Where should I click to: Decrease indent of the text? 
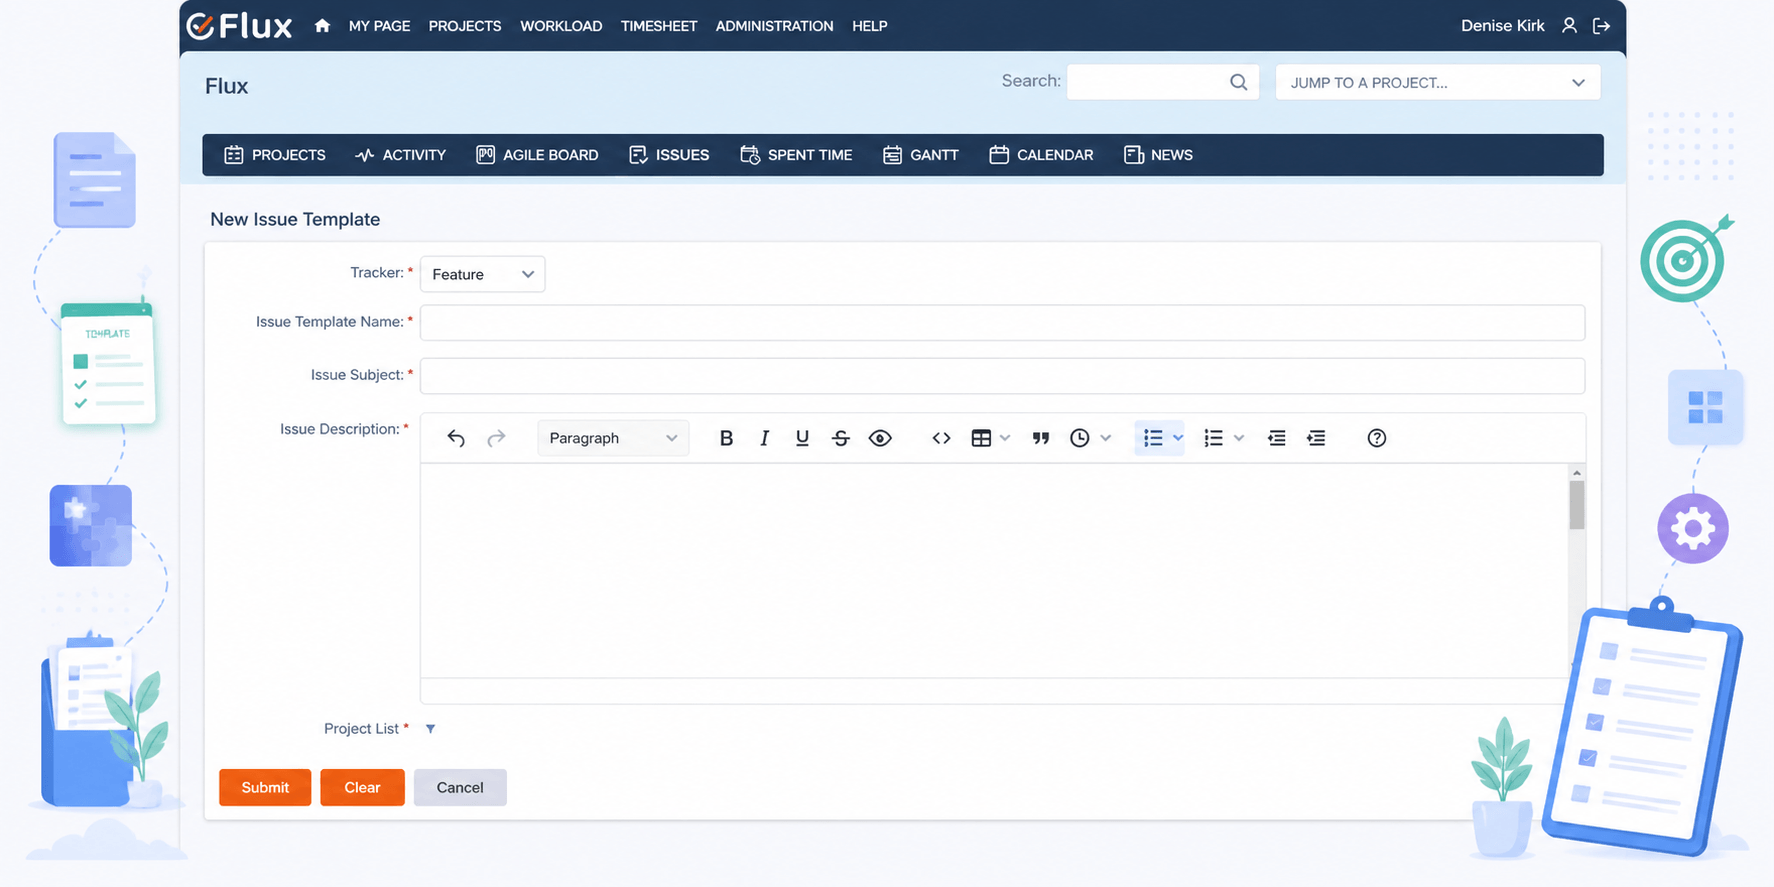click(1277, 438)
